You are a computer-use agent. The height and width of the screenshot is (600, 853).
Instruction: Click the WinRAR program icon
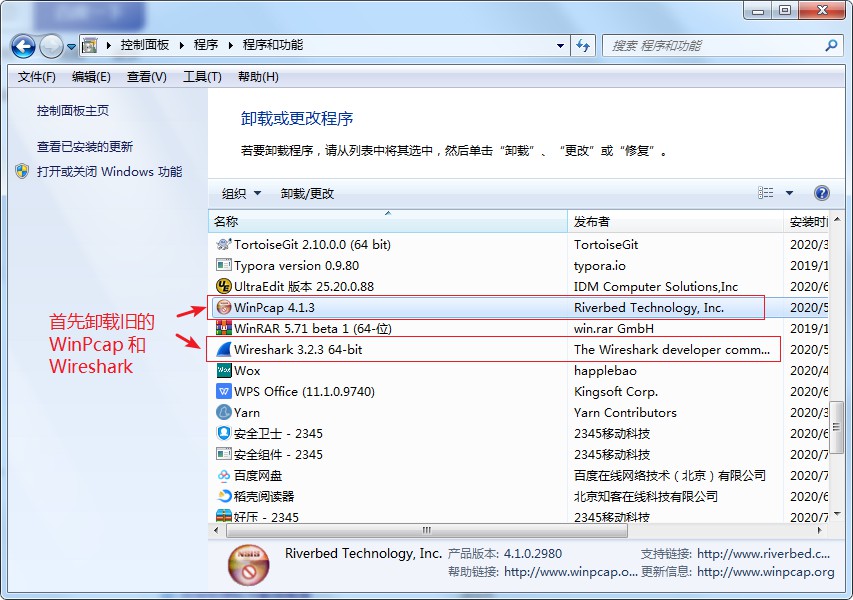(224, 328)
